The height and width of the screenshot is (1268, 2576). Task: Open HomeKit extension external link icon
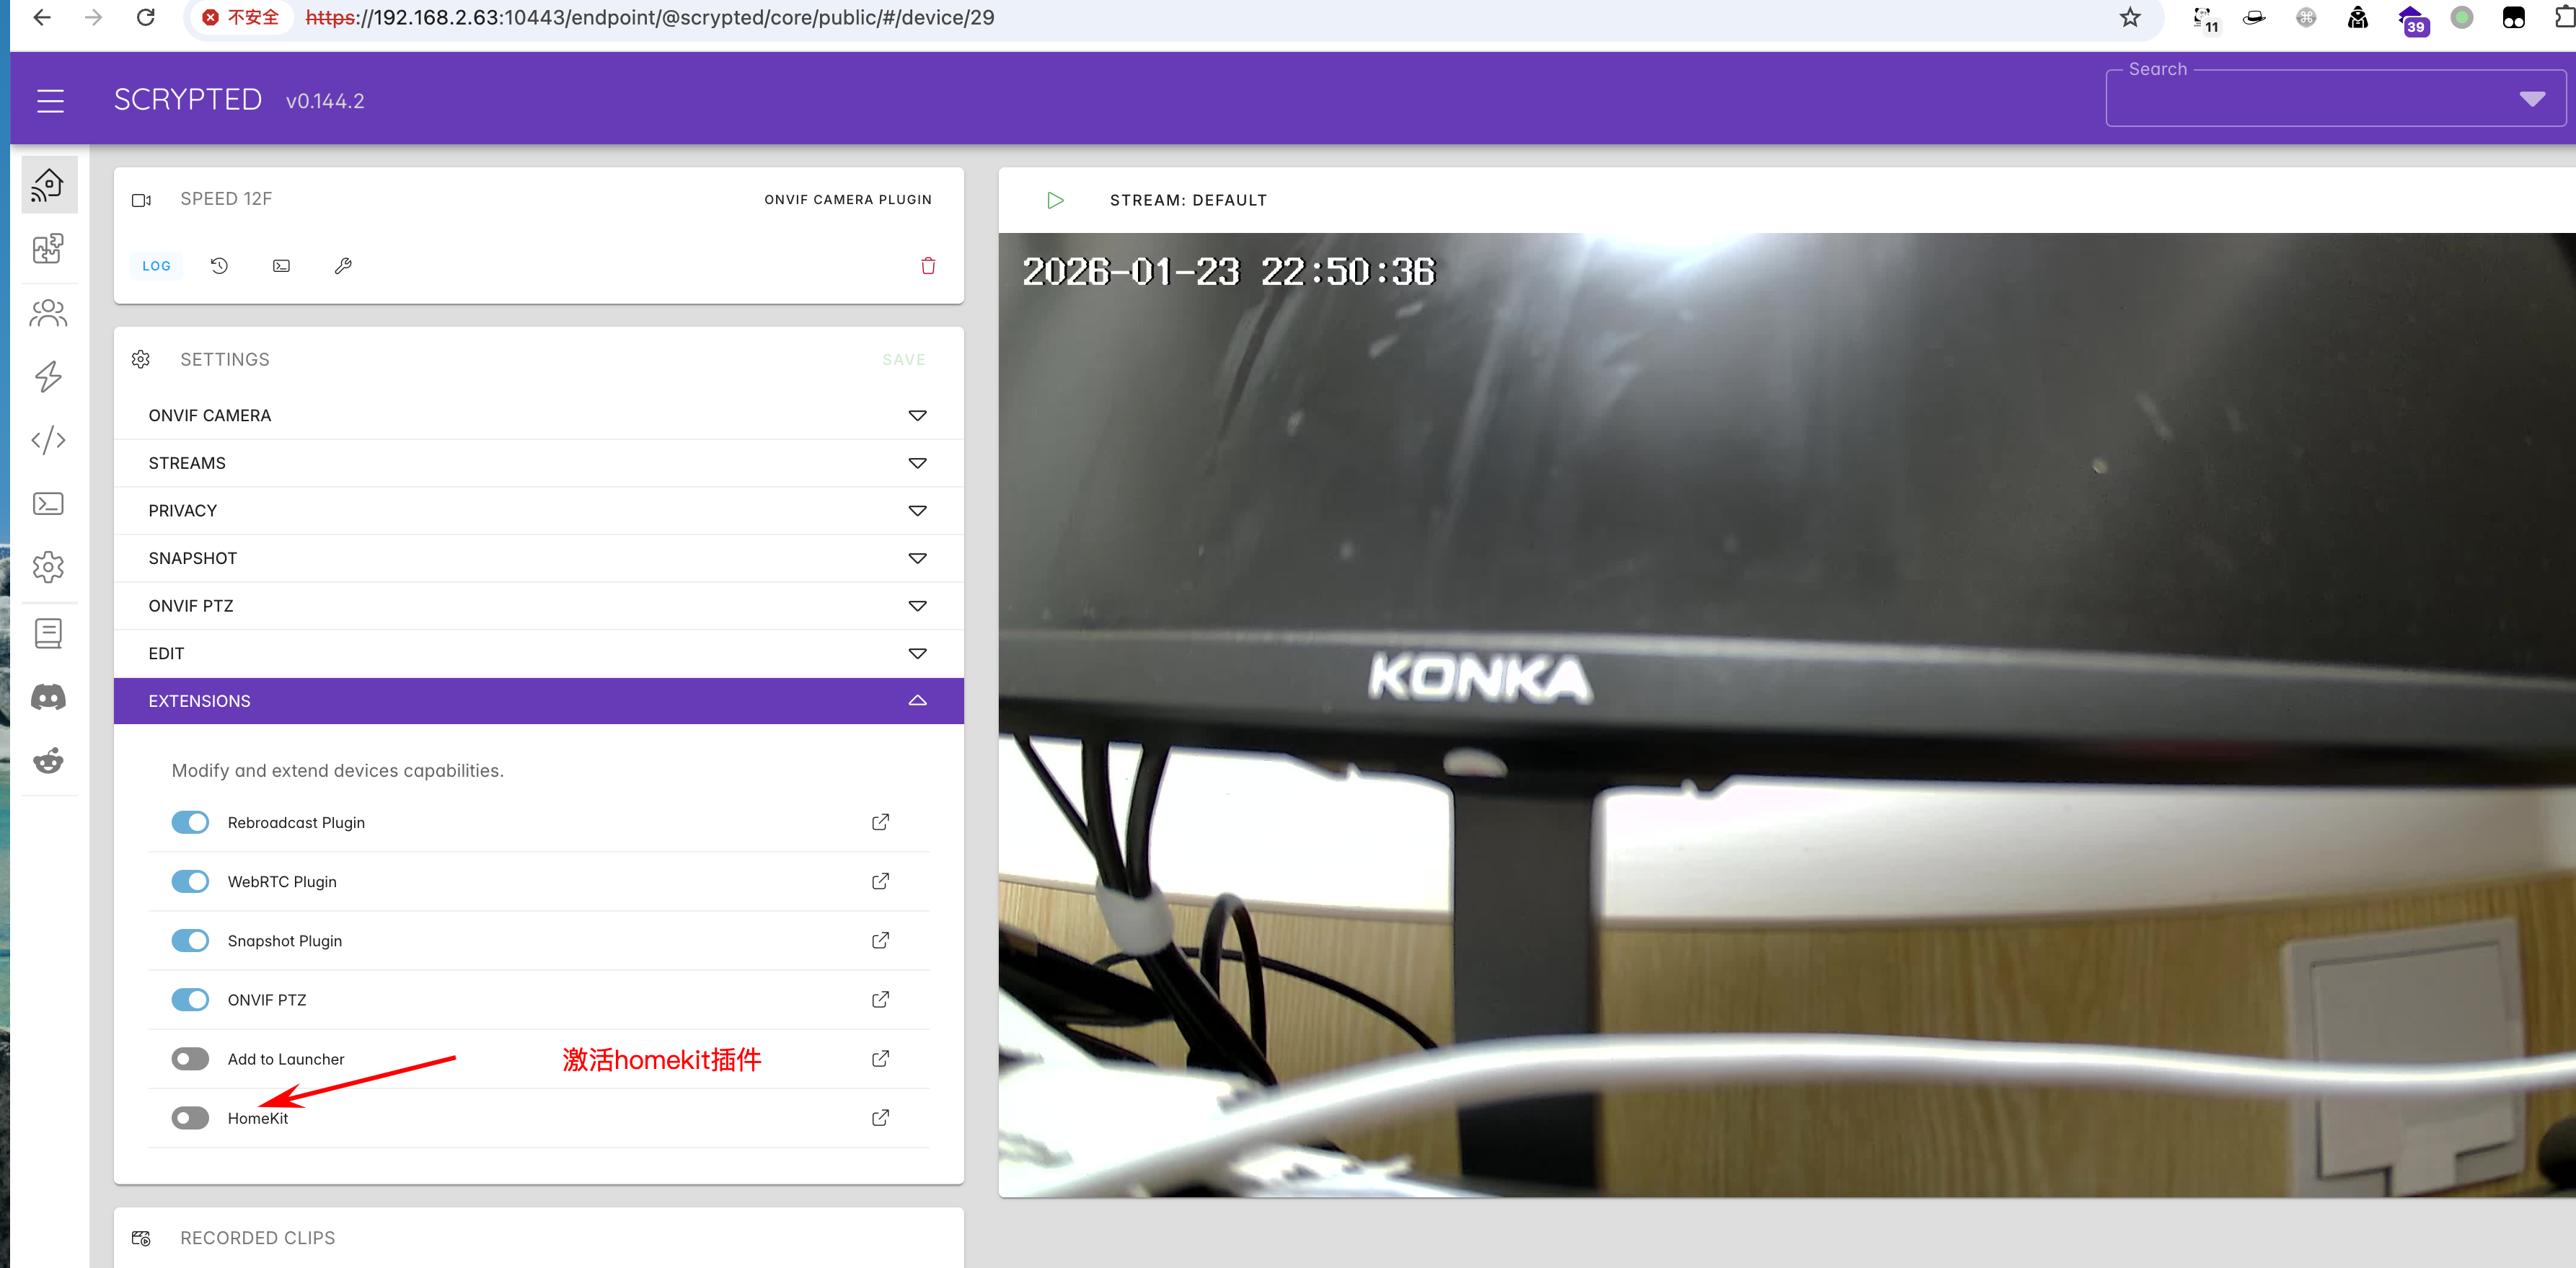(x=880, y=1118)
